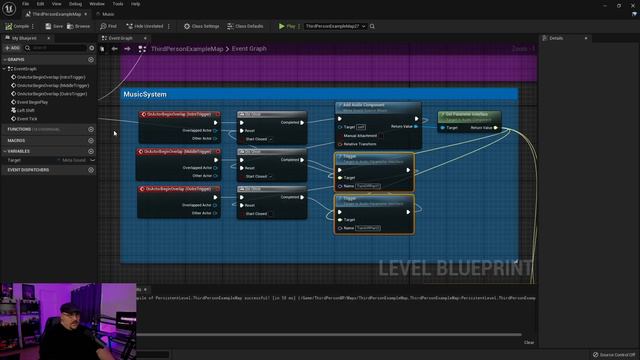Click Clear in the compiler results panel
Image resolution: width=640 pixels, height=360 pixels.
[529, 342]
